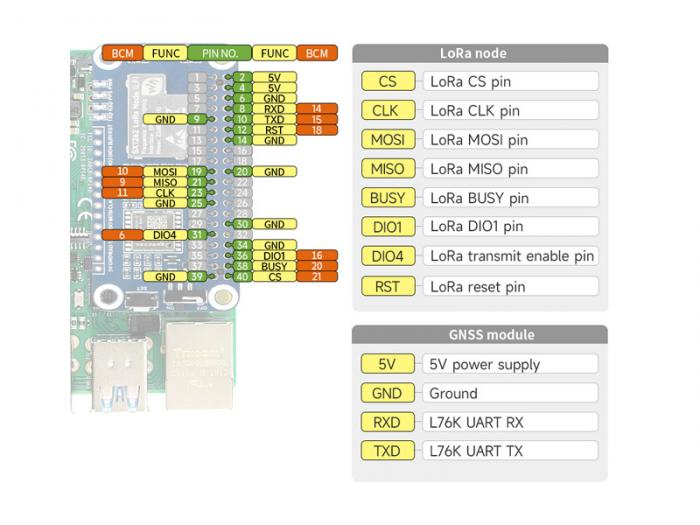Viewport: 700px width, 525px height.
Task: Click the yellow TXD tag in GNSS module legend
Action: (388, 450)
